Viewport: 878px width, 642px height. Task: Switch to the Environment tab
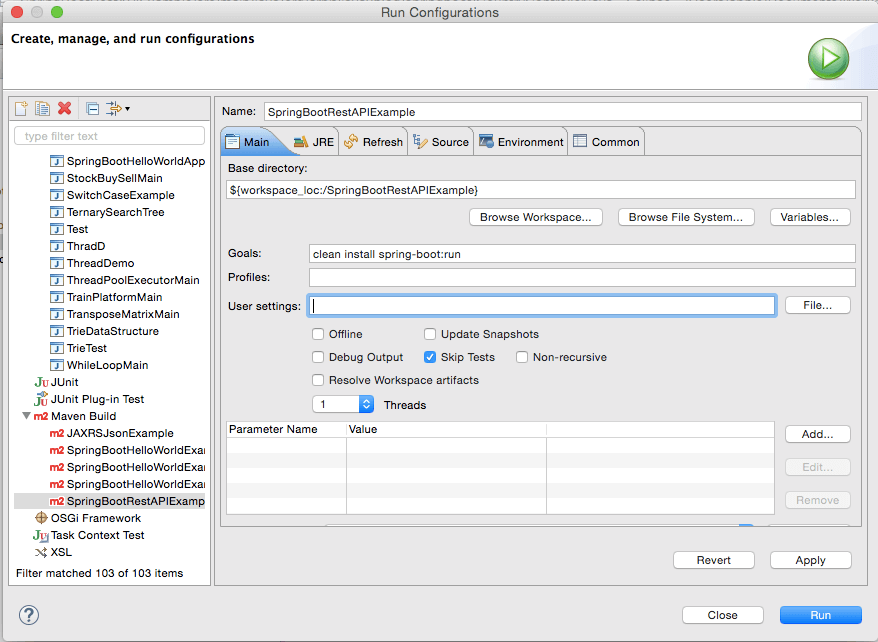click(x=521, y=142)
